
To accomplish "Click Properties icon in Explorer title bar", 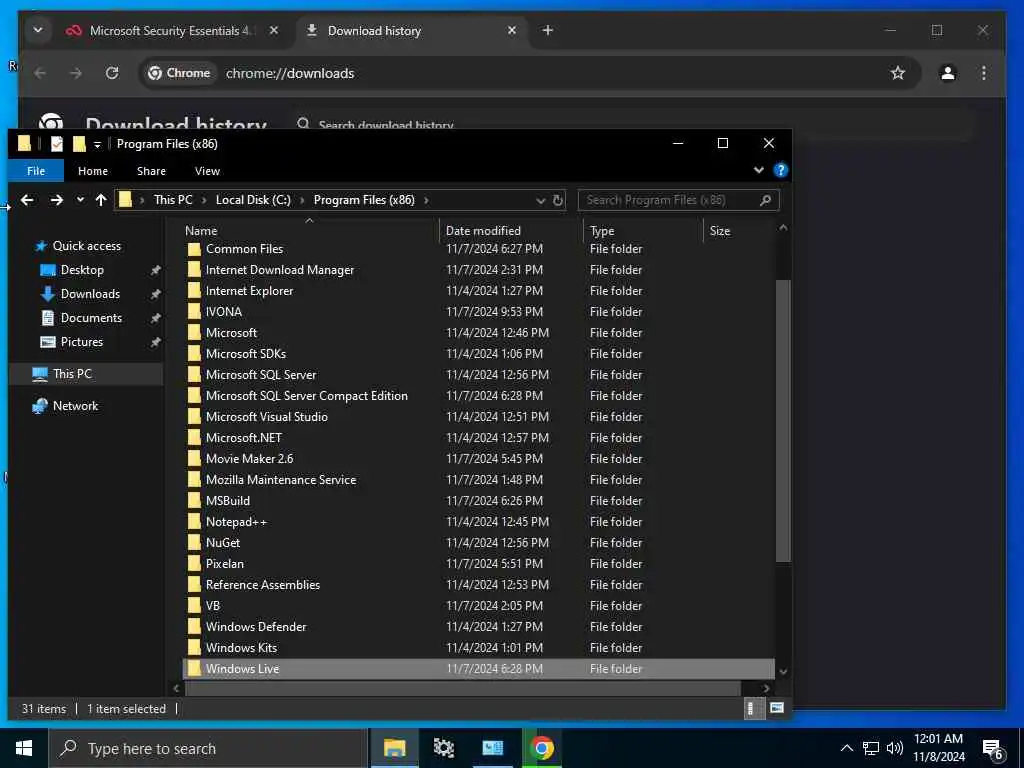I will [x=57, y=144].
